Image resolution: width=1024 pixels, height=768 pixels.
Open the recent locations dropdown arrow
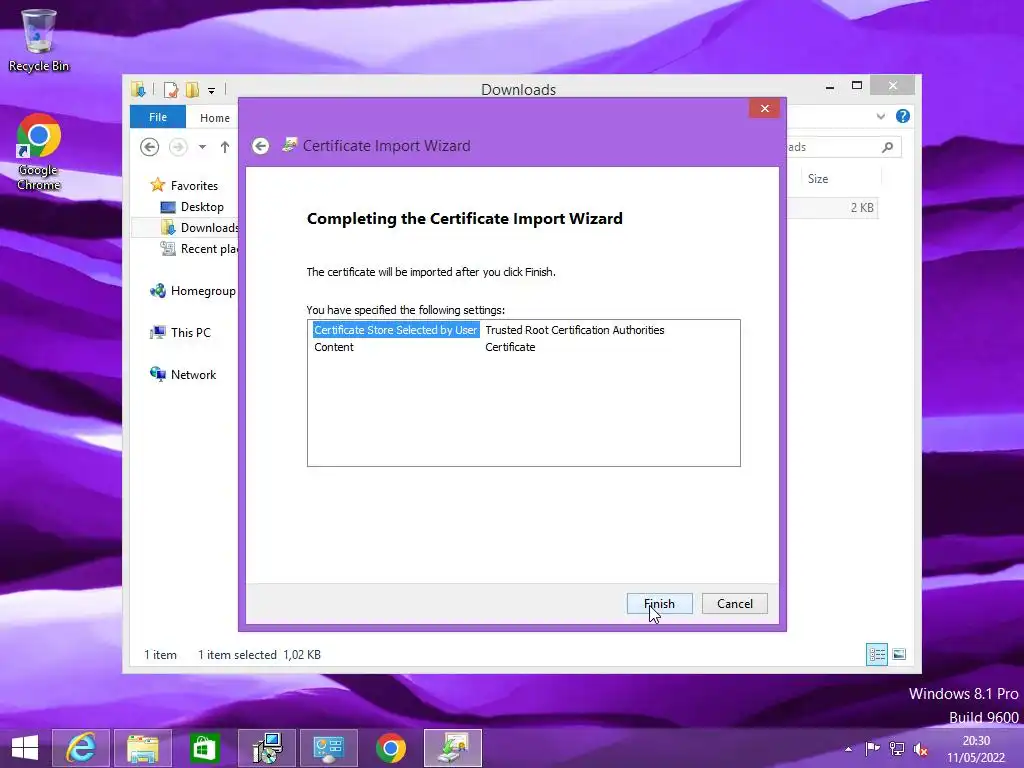point(202,147)
